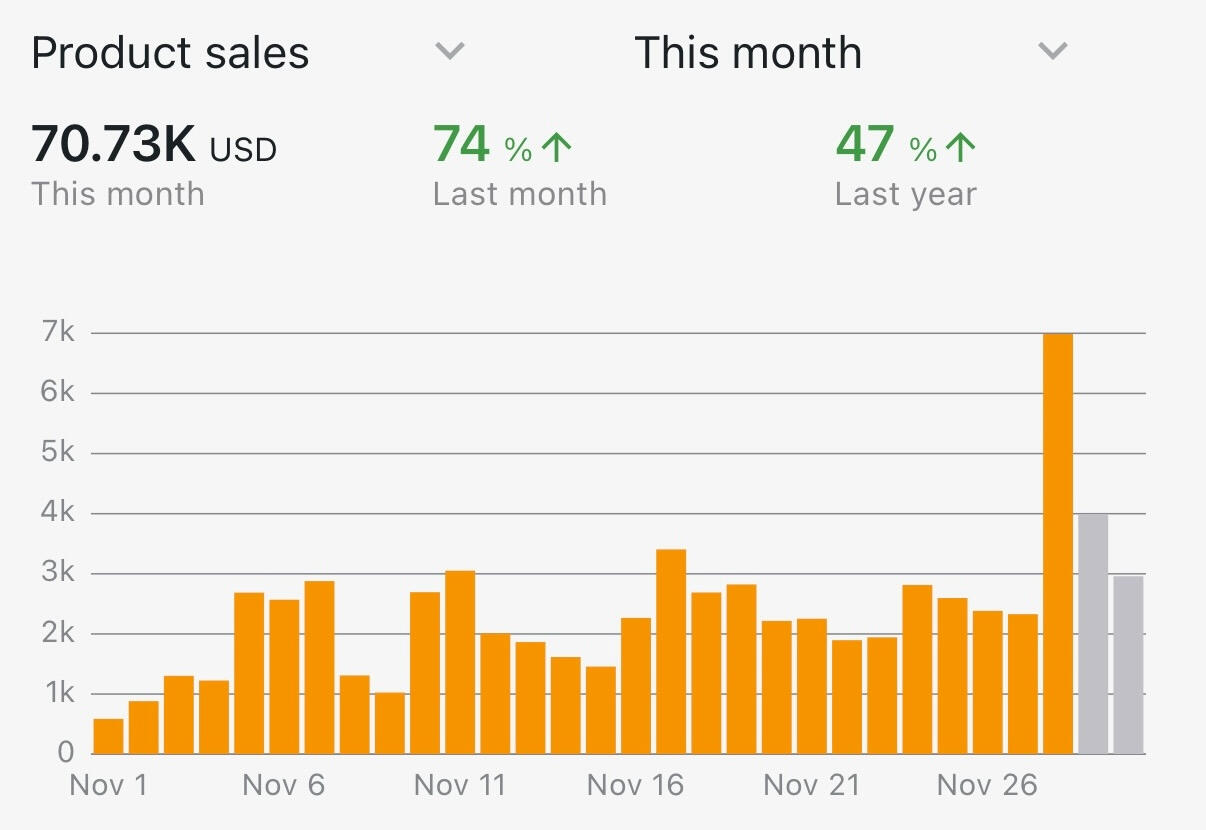Screen dimensions: 1206x830
Task: Select the This month period label
Action: tap(748, 52)
